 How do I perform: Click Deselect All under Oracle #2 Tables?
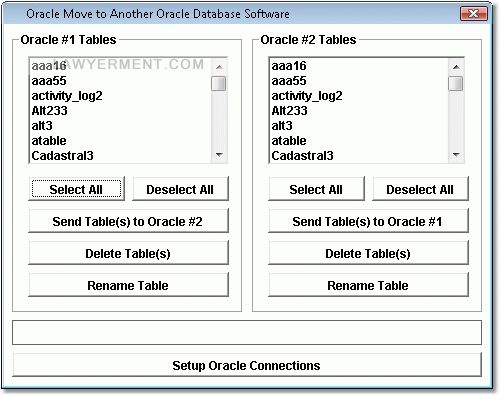tap(420, 189)
